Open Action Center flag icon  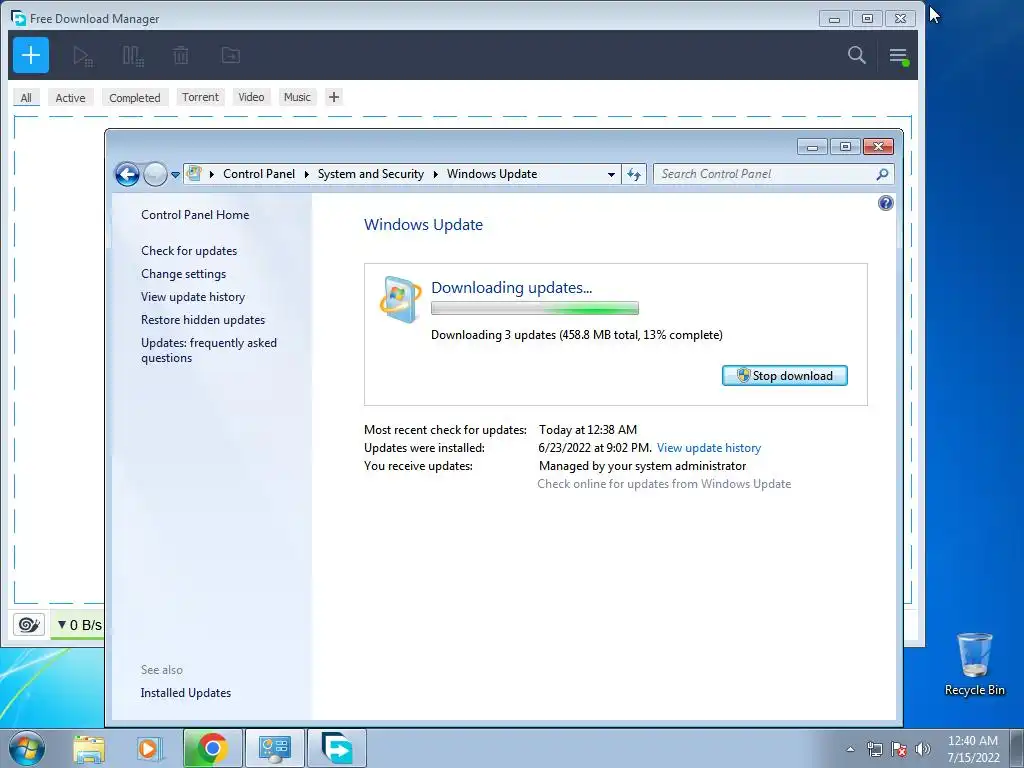pyautogui.click(x=899, y=749)
